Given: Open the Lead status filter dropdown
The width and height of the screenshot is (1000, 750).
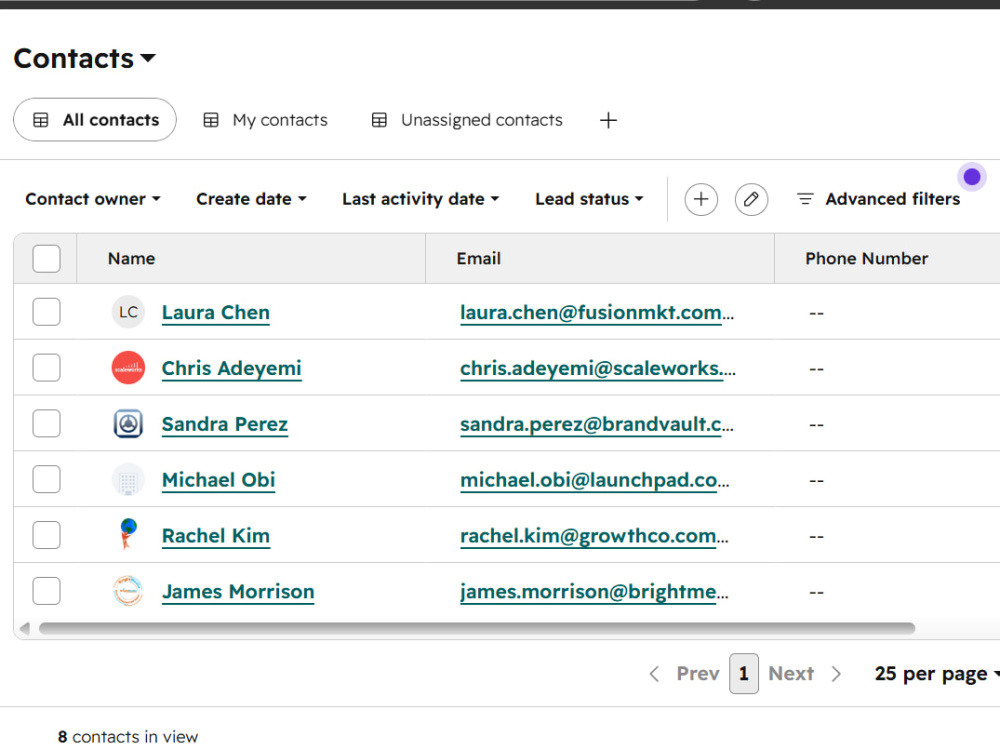Looking at the screenshot, I should [589, 199].
